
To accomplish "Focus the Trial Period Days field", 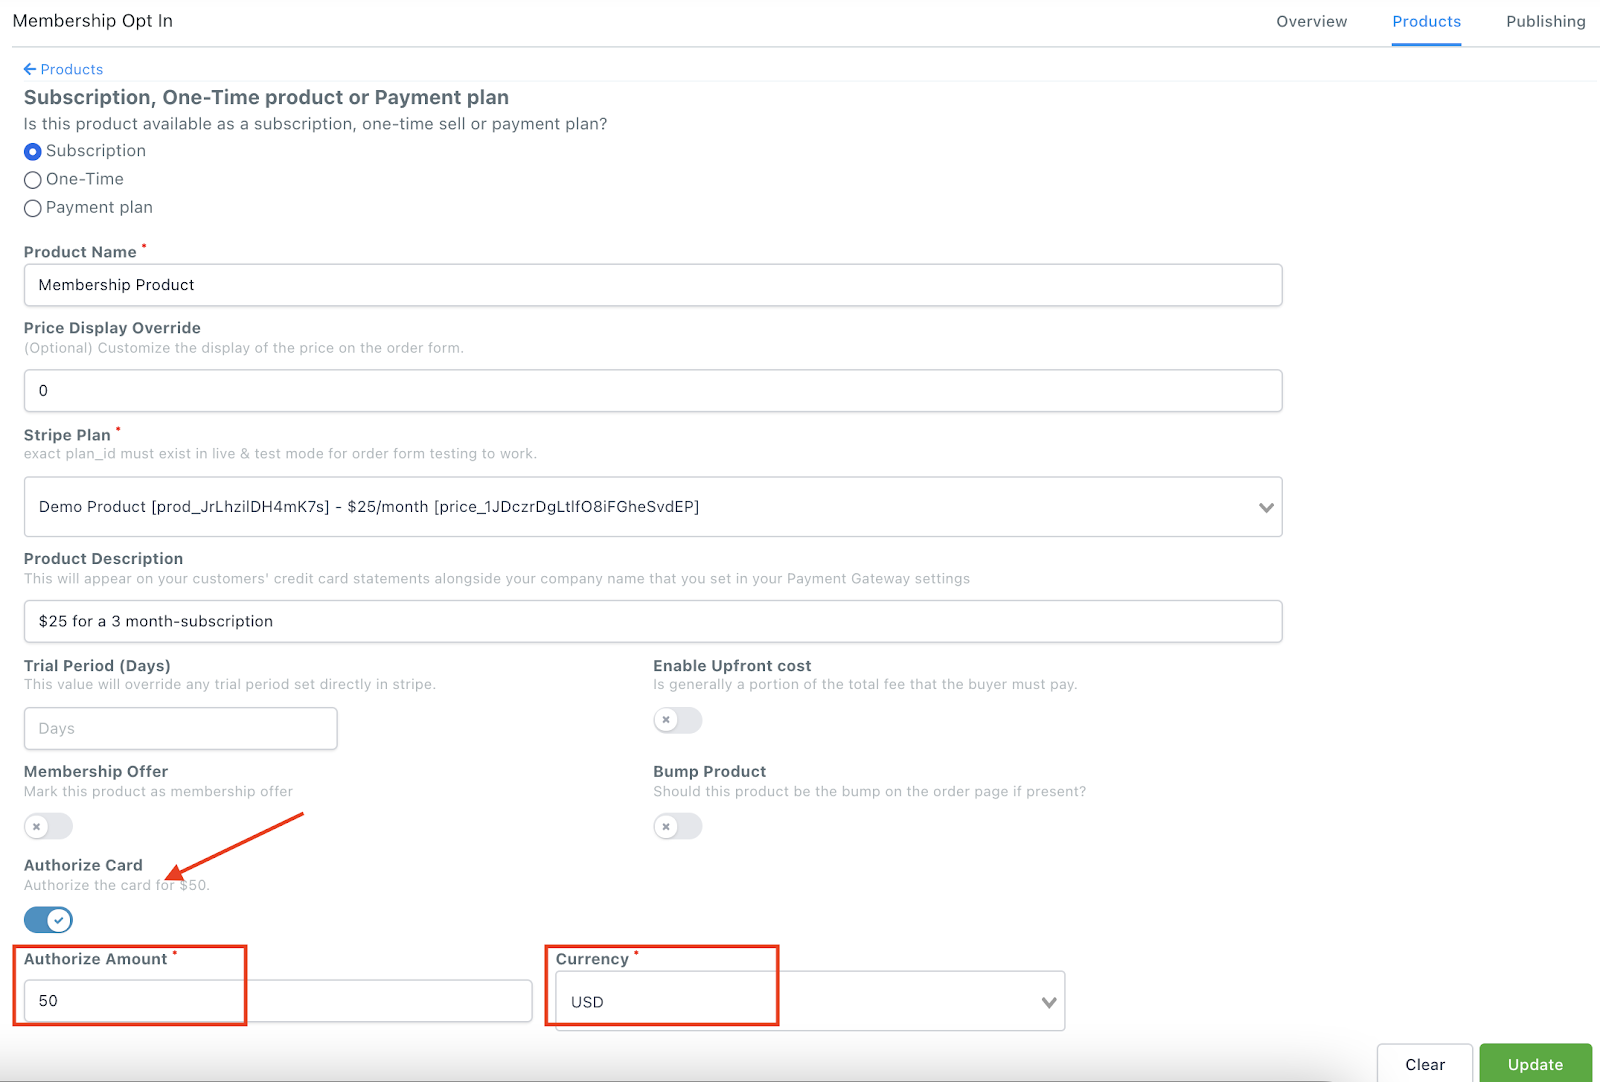I will 181,728.
